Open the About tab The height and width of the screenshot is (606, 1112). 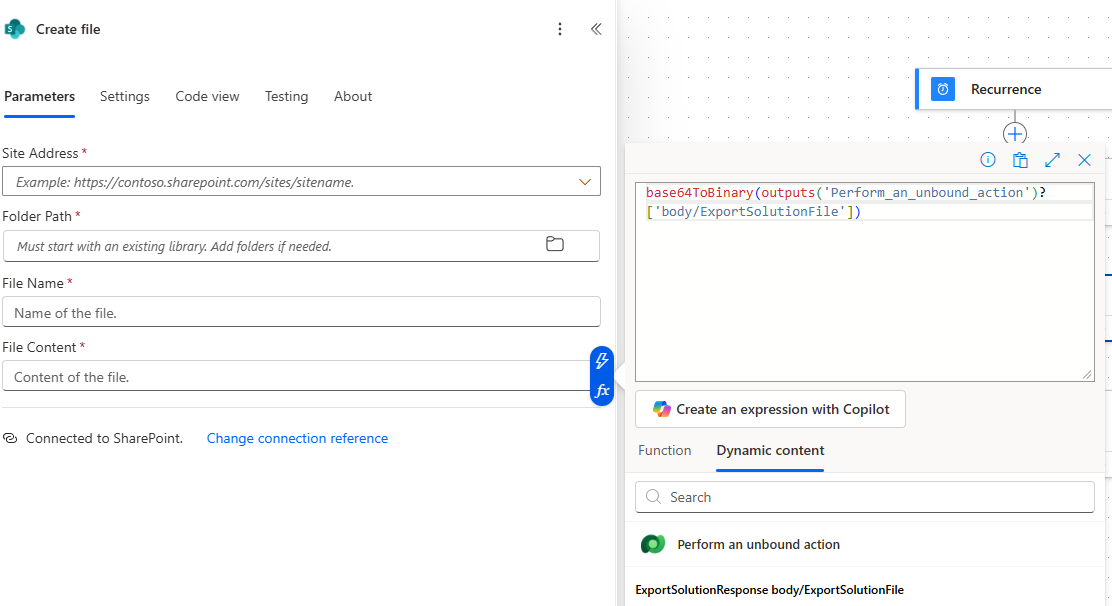(x=352, y=96)
